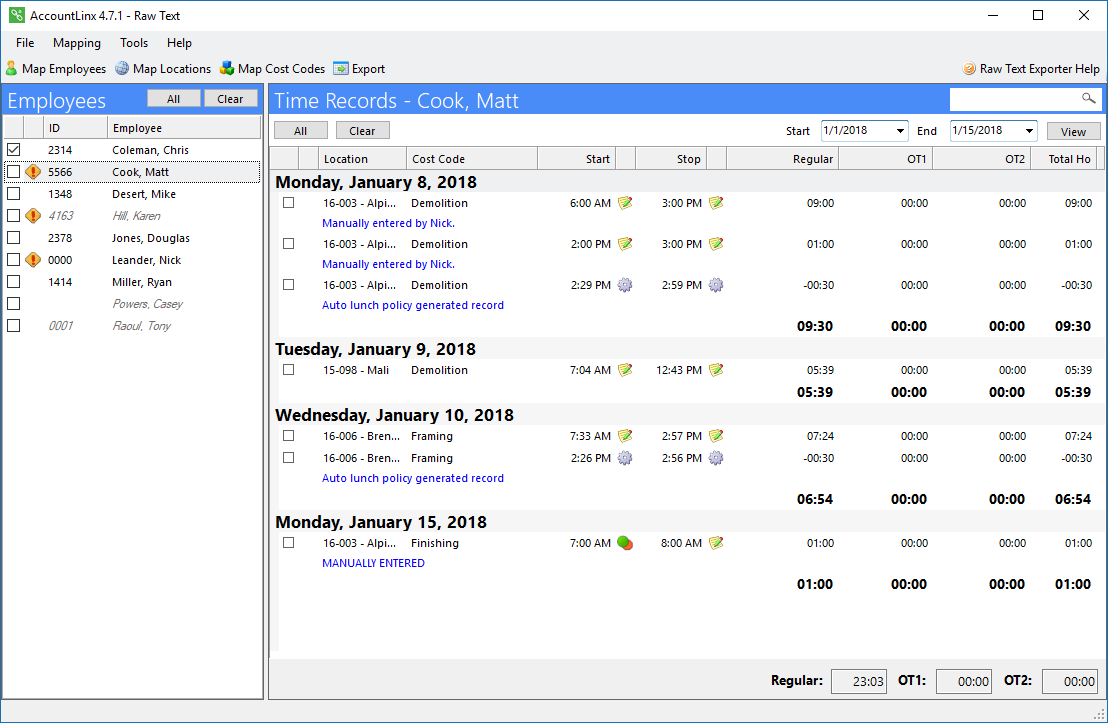Screen dimensions: 1108x723
Task: Click the Export toolbar icon
Action: (341, 69)
